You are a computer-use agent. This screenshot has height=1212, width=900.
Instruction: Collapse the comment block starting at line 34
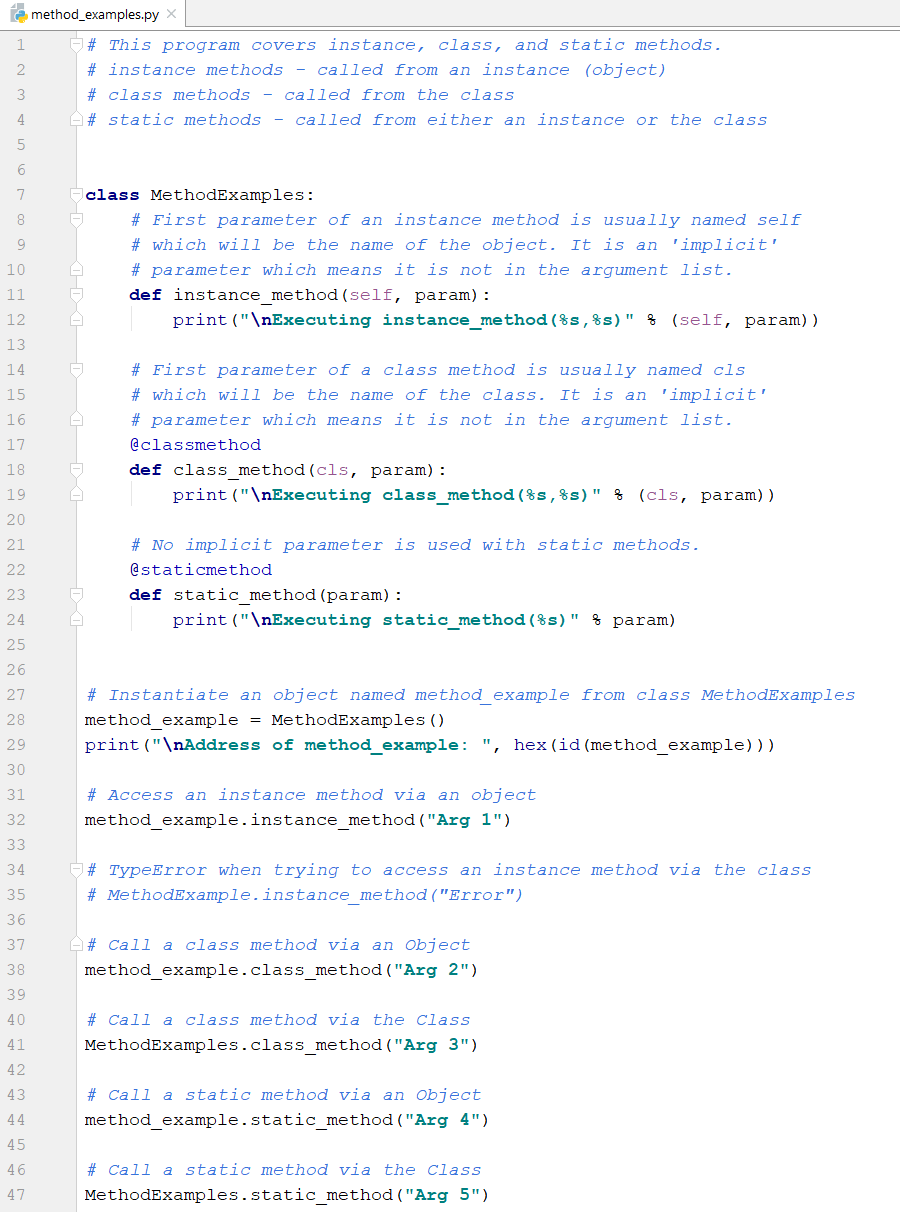coord(75,869)
